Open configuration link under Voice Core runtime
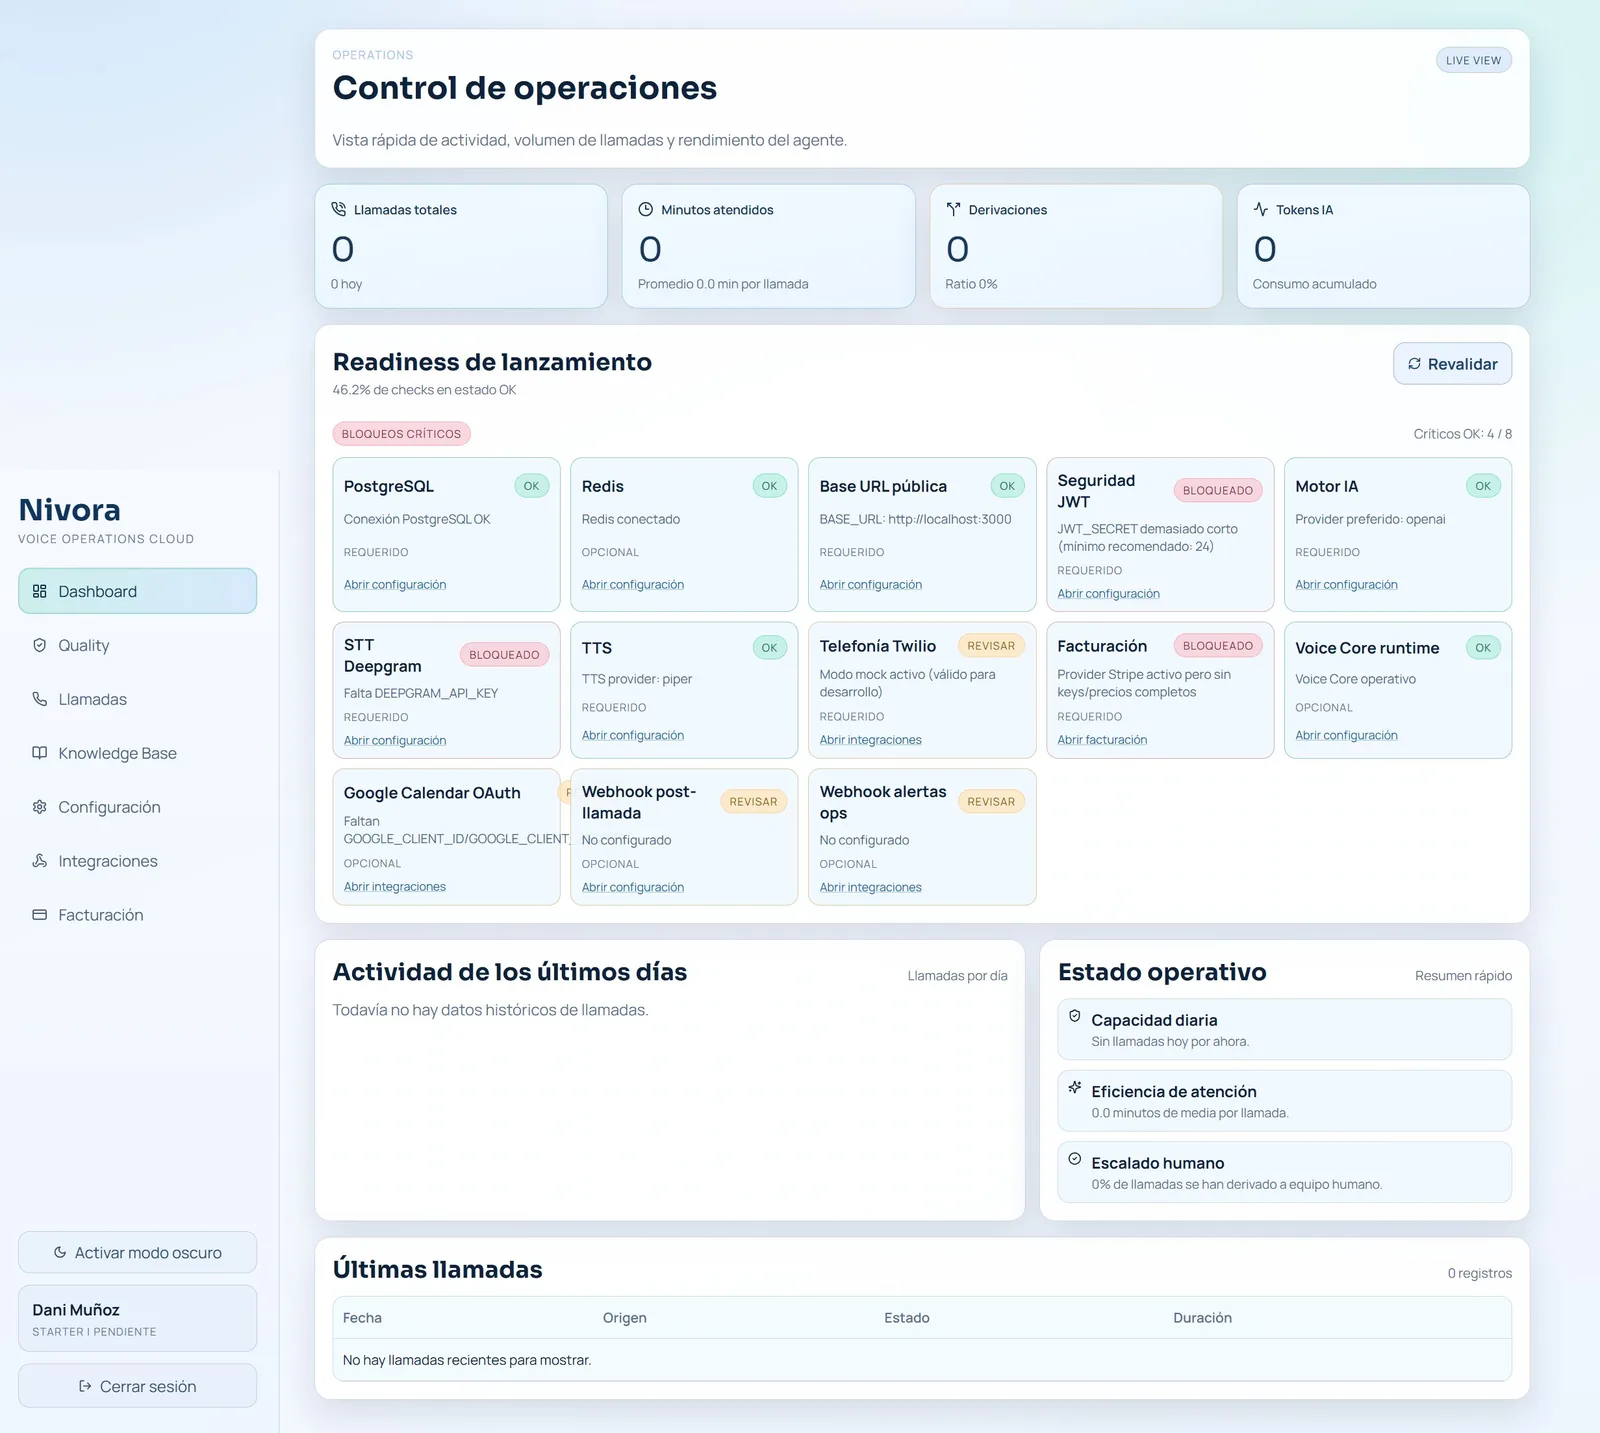This screenshot has width=1600, height=1433. (x=1346, y=735)
